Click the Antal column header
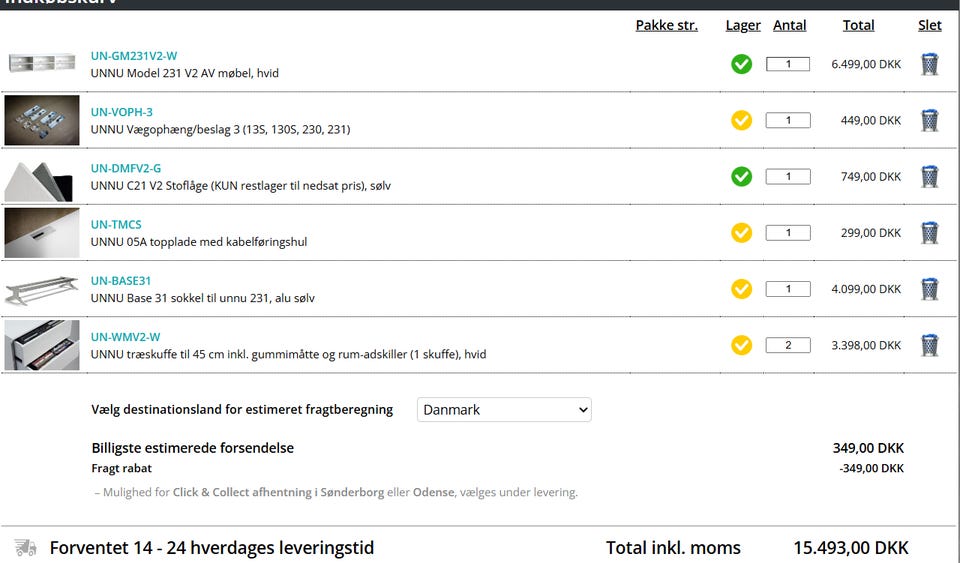The width and height of the screenshot is (960, 563). click(789, 26)
